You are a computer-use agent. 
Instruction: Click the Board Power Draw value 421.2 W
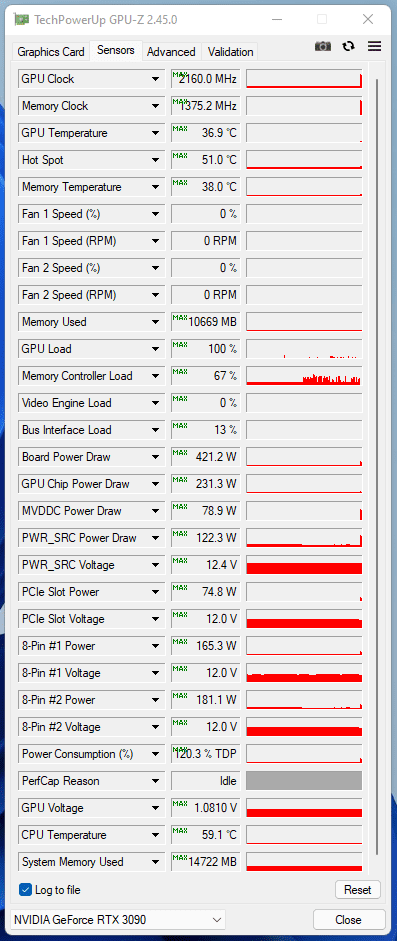point(206,457)
